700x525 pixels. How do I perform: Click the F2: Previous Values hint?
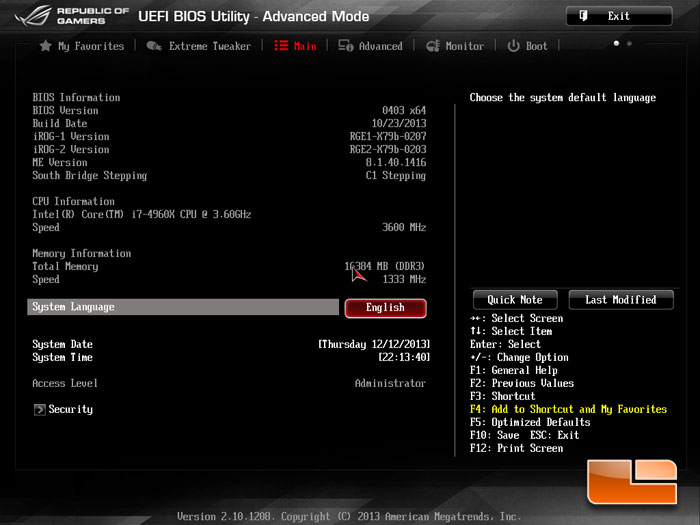coord(522,383)
